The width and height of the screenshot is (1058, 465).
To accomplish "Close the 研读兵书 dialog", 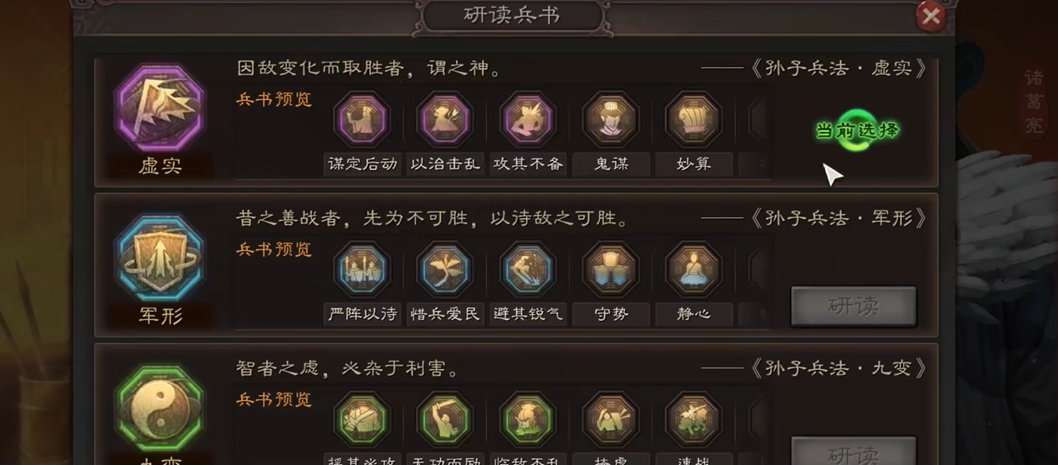I will pyautogui.click(x=931, y=16).
